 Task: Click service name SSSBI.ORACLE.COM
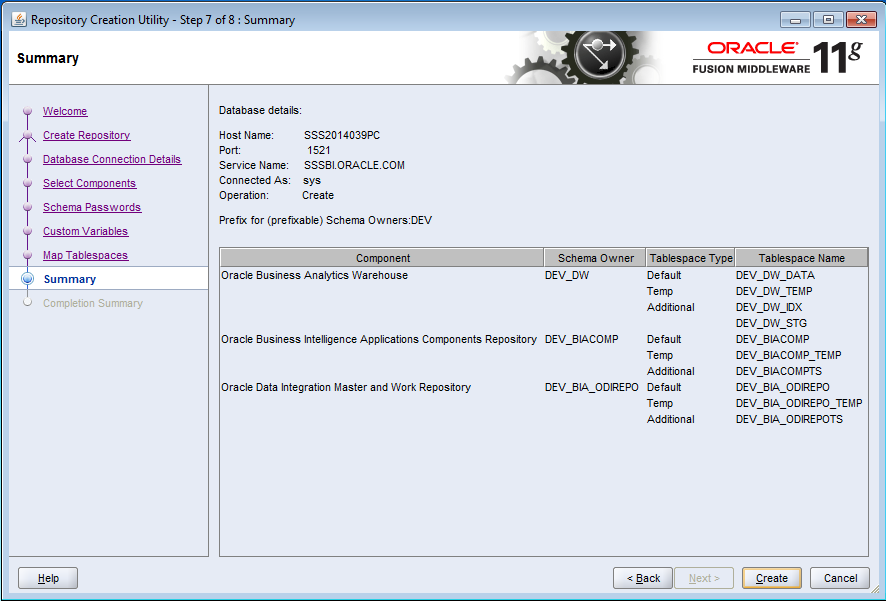point(354,165)
